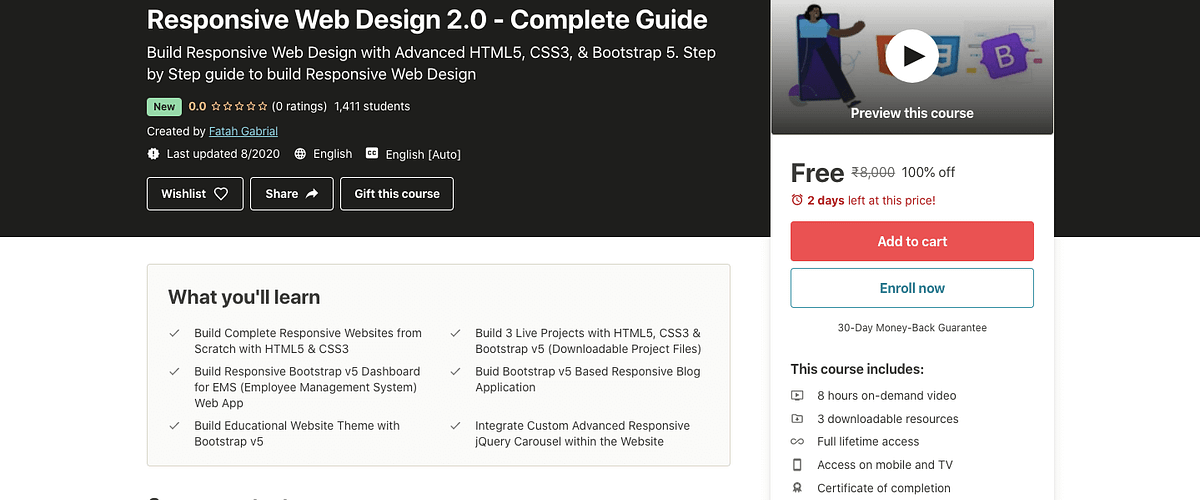Click the star rating icons
Image resolution: width=1200 pixels, height=500 pixels.
(x=239, y=106)
